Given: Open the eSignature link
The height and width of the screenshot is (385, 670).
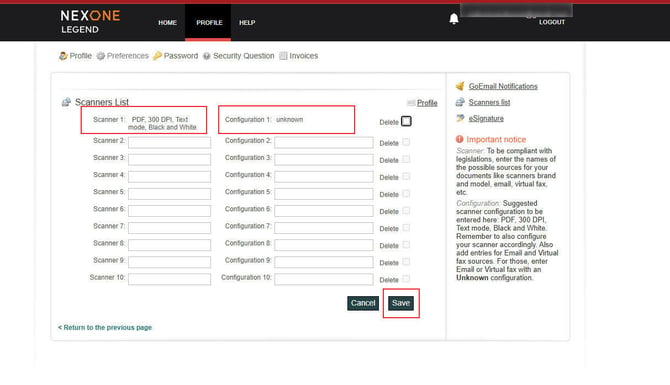Looking at the screenshot, I should click(486, 118).
